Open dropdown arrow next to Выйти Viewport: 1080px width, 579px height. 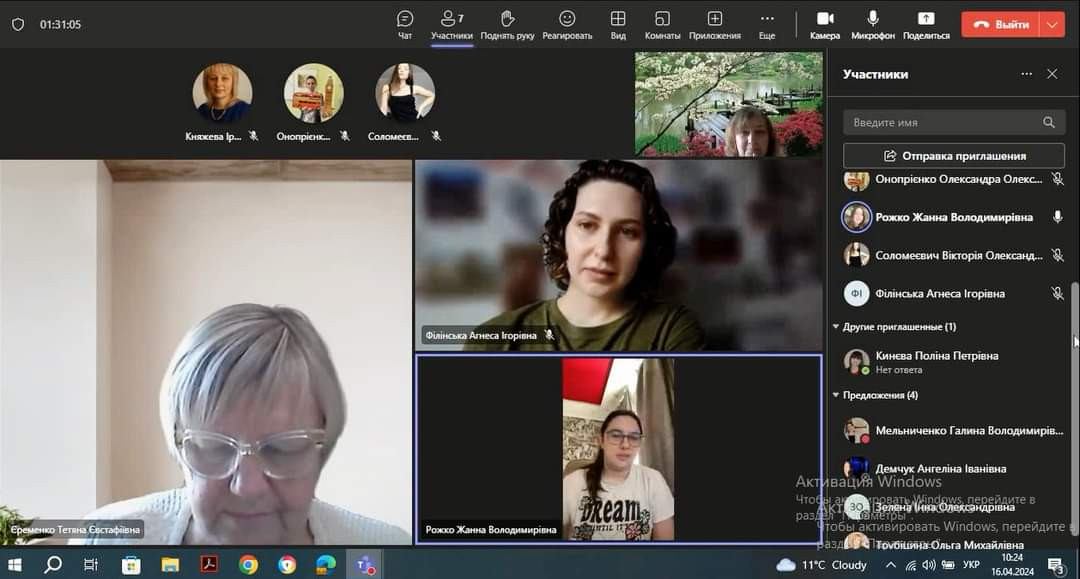[x=1052, y=24]
